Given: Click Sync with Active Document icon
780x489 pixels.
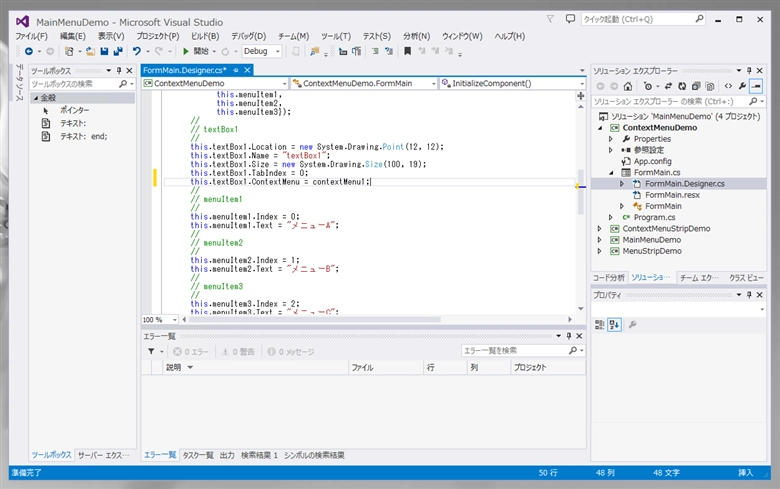Looking at the screenshot, I should 668,86.
